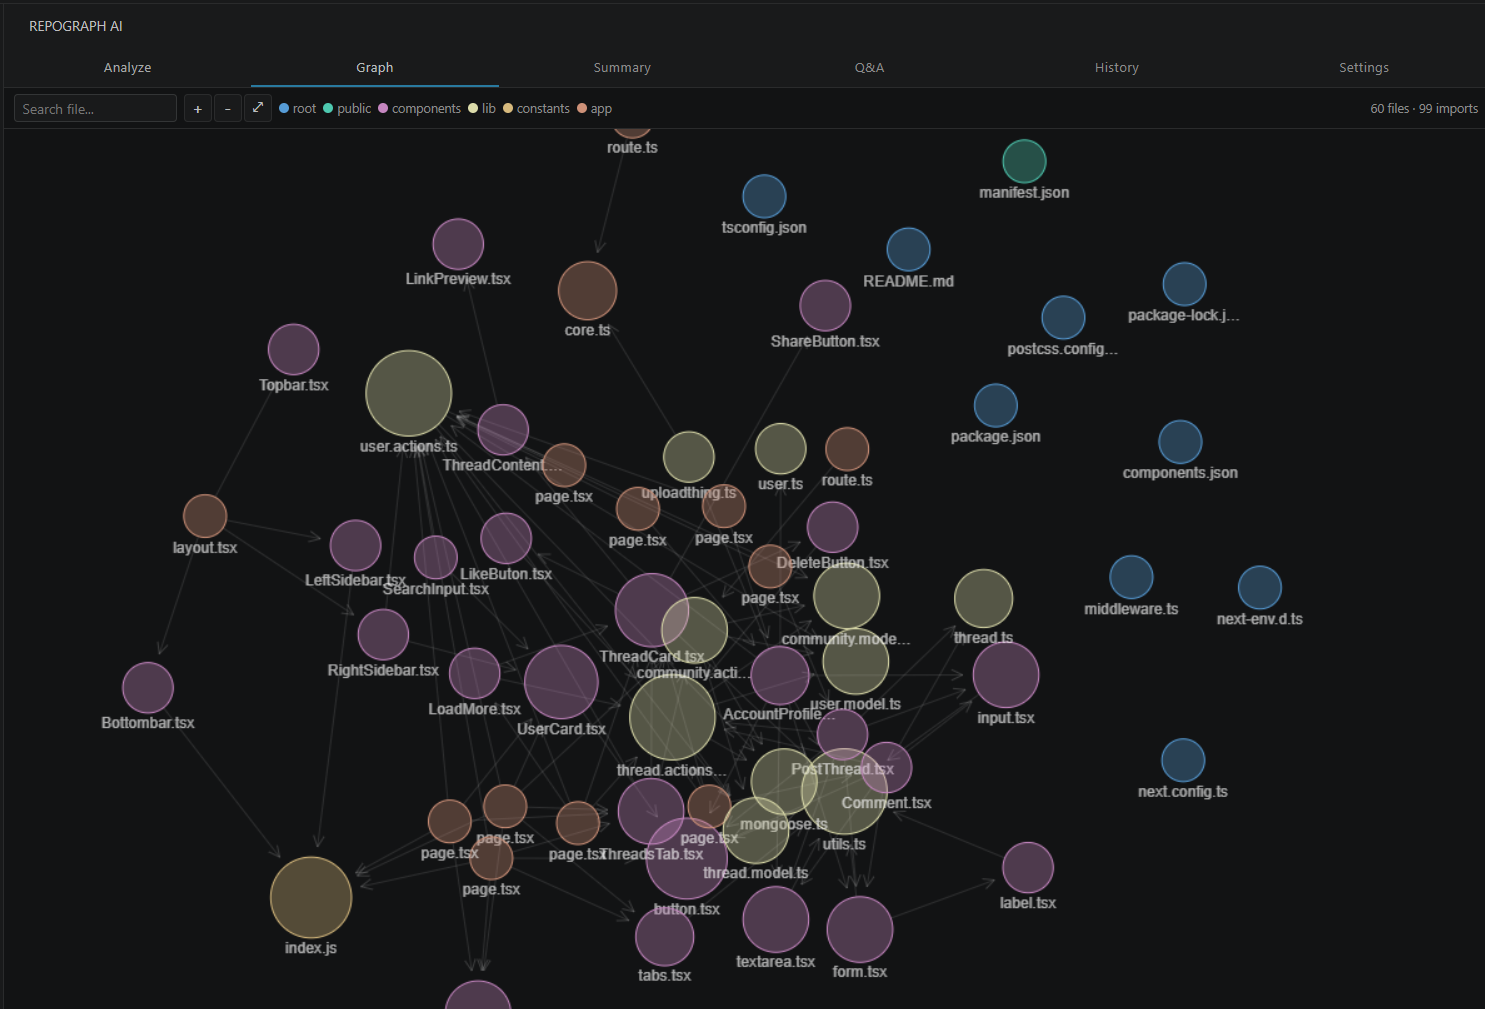Click inside the Search file field
The width and height of the screenshot is (1485, 1009).
[94, 108]
